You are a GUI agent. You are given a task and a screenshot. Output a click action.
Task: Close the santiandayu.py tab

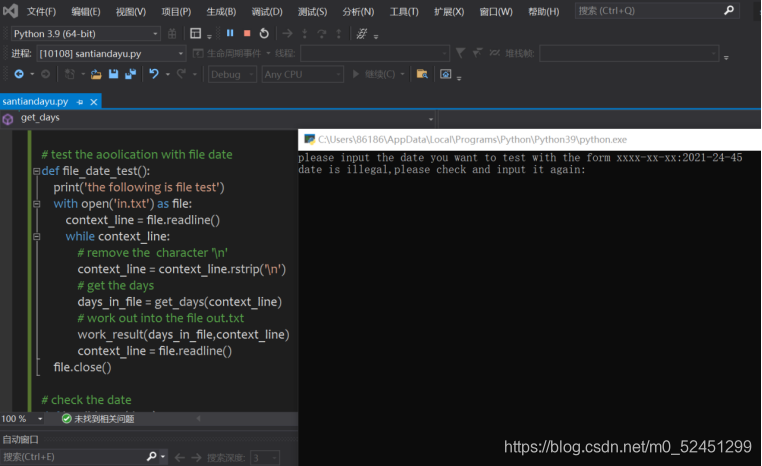[94, 102]
